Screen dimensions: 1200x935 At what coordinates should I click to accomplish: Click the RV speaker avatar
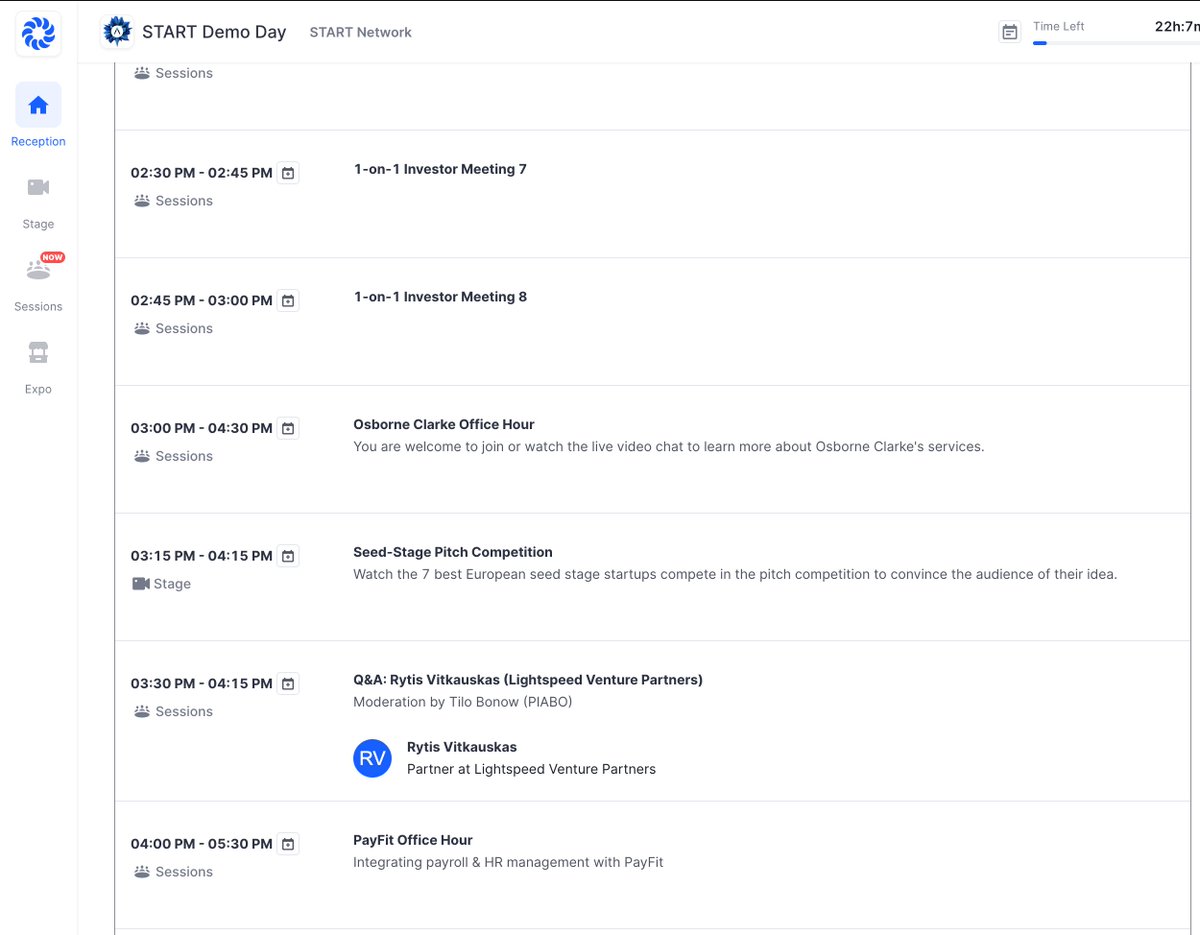pos(372,758)
